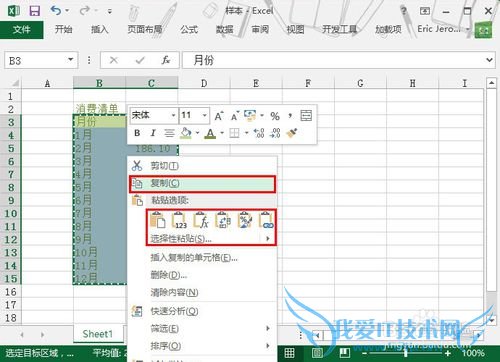Switch to the 插入 ribbon tab
500x362 pixels.
click(100, 30)
